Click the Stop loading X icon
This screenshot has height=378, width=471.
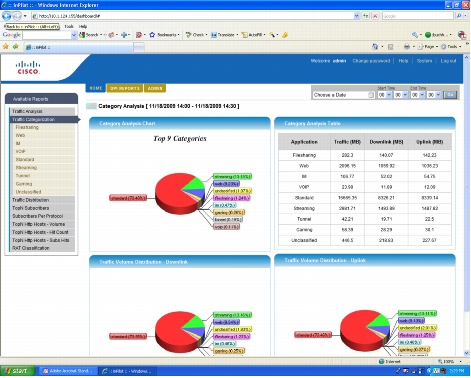click(375, 16)
